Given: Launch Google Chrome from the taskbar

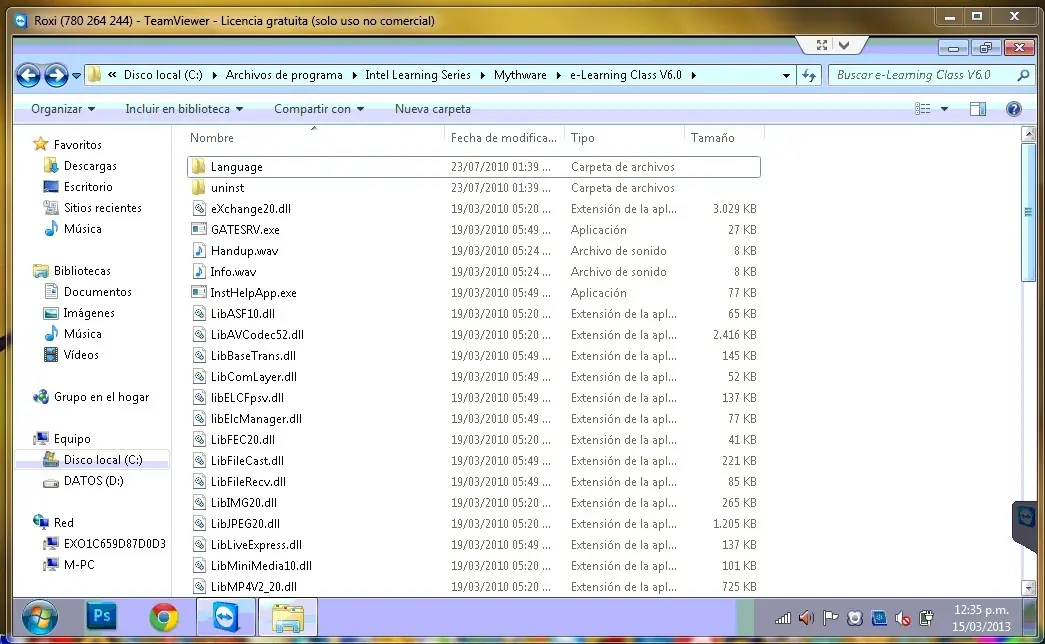Looking at the screenshot, I should tap(164, 617).
